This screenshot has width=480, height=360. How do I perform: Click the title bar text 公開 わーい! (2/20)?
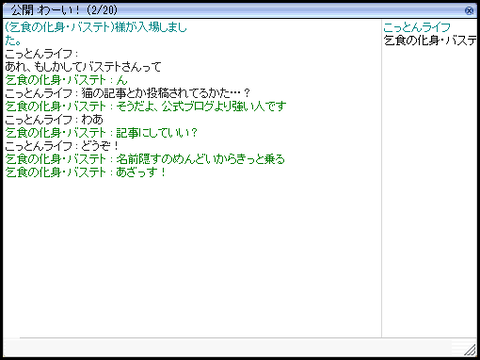coord(64,10)
